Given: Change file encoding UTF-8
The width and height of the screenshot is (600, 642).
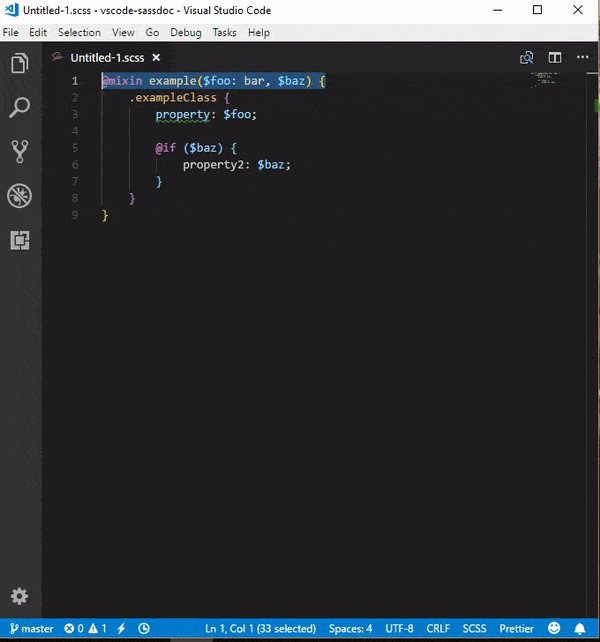Looking at the screenshot, I should (x=399, y=628).
